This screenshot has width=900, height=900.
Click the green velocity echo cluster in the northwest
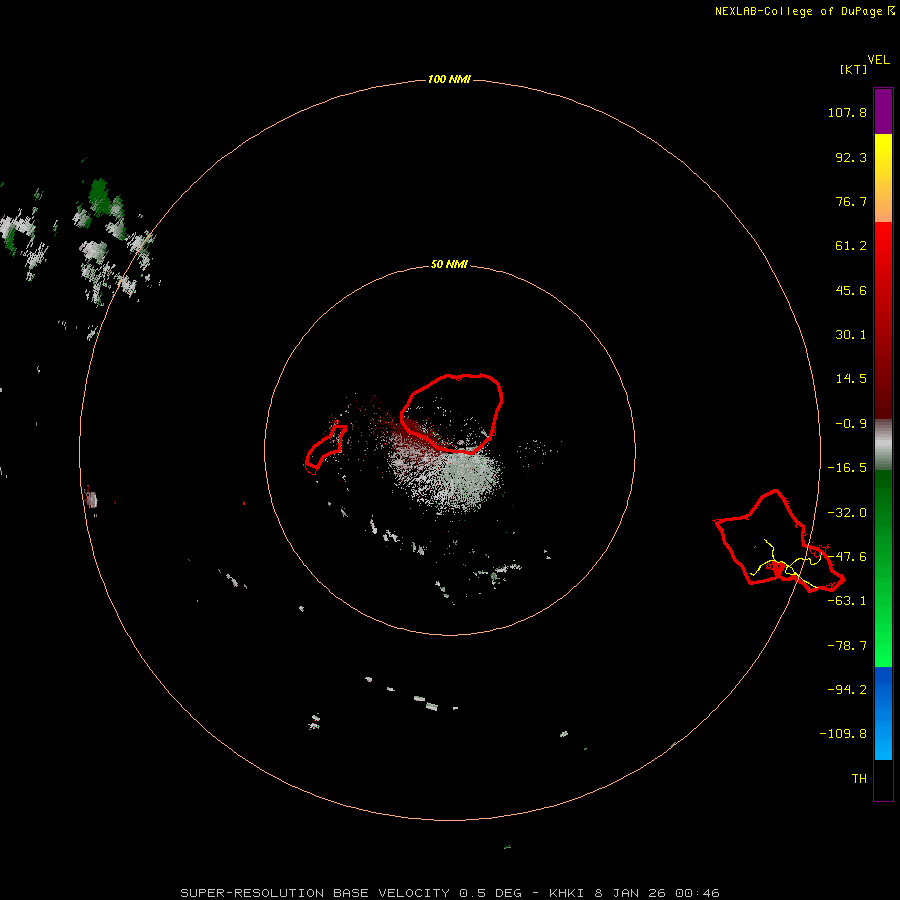pyautogui.click(x=99, y=196)
